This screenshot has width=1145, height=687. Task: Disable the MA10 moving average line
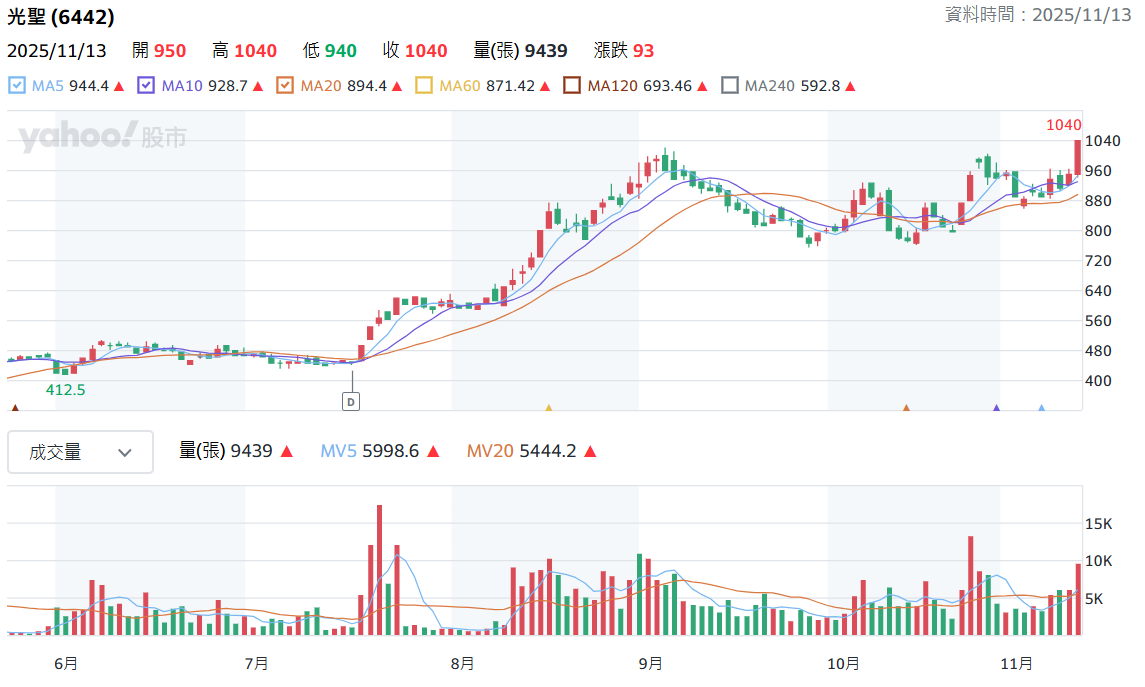click(x=146, y=86)
